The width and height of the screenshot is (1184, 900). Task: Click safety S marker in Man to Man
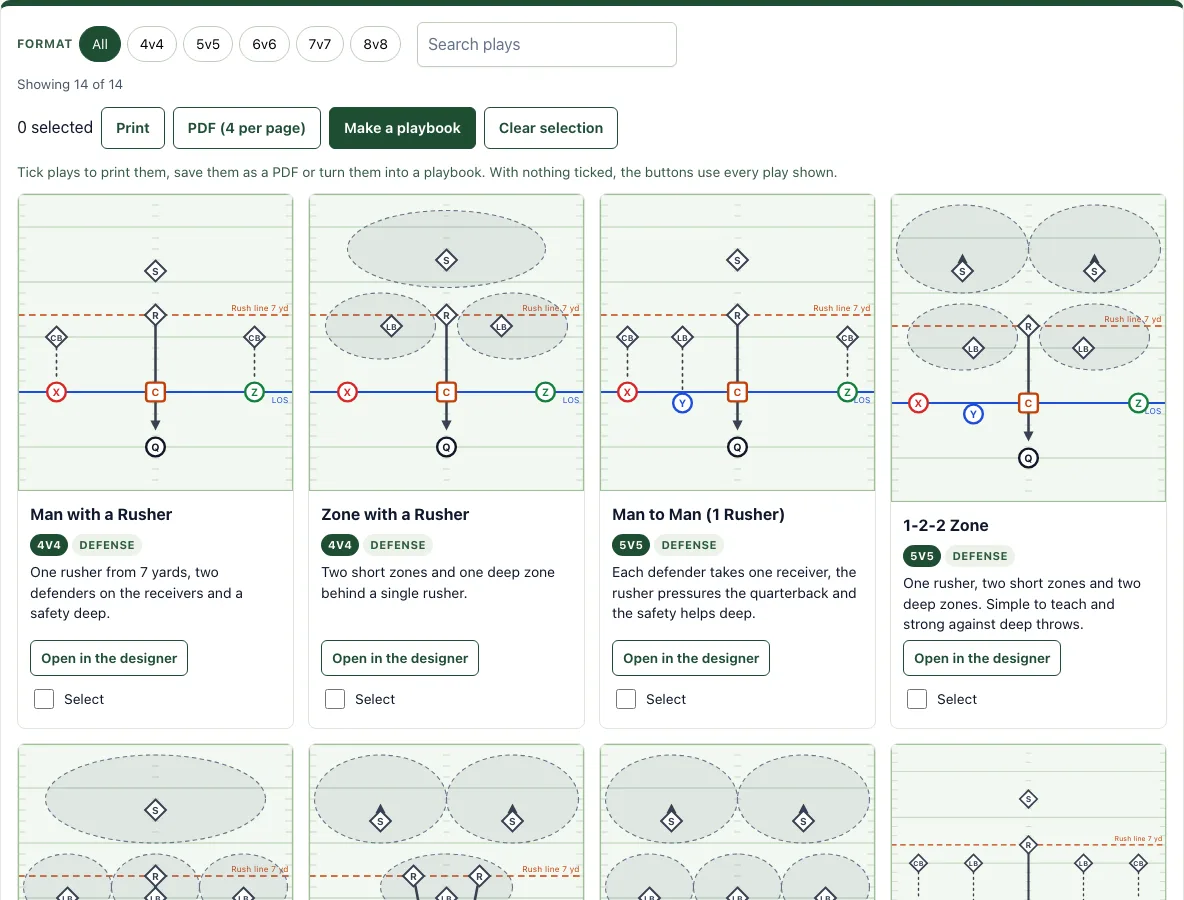point(737,260)
